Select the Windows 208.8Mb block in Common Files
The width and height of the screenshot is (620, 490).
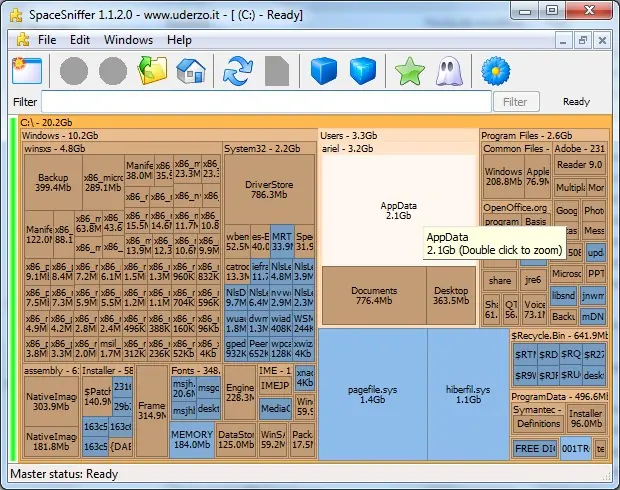(504, 176)
